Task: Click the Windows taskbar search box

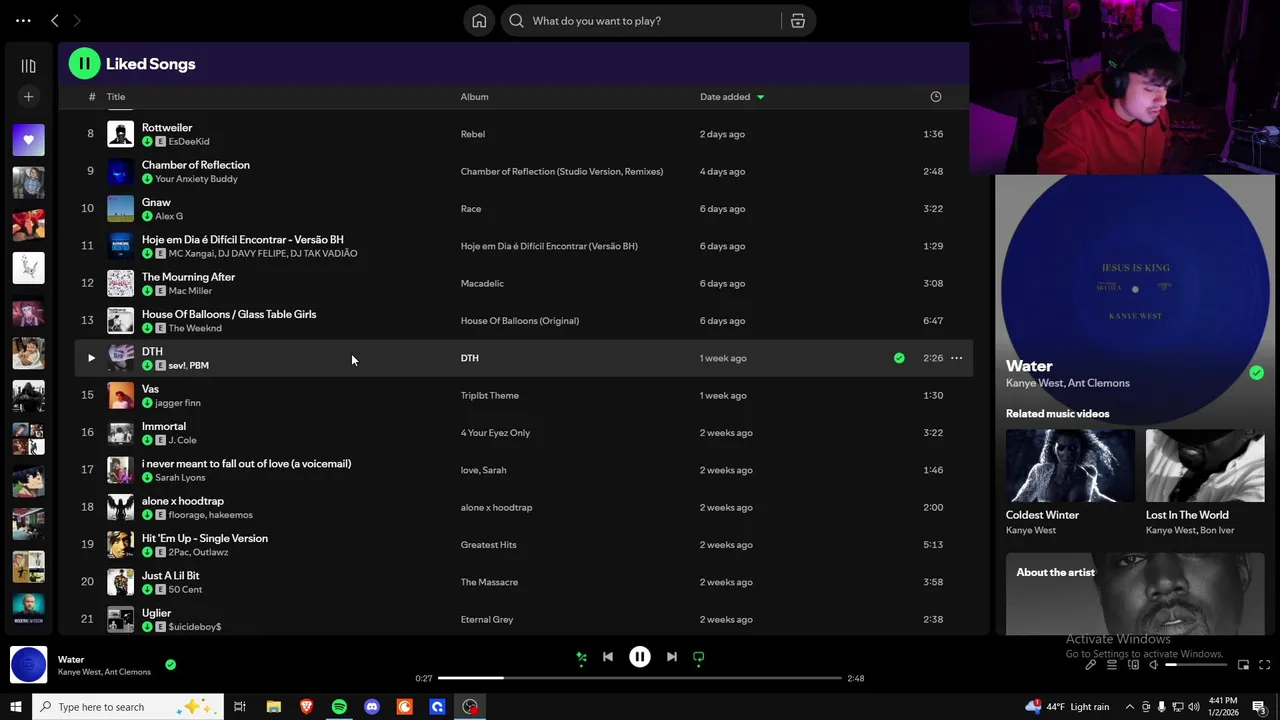Action: click(x=128, y=707)
